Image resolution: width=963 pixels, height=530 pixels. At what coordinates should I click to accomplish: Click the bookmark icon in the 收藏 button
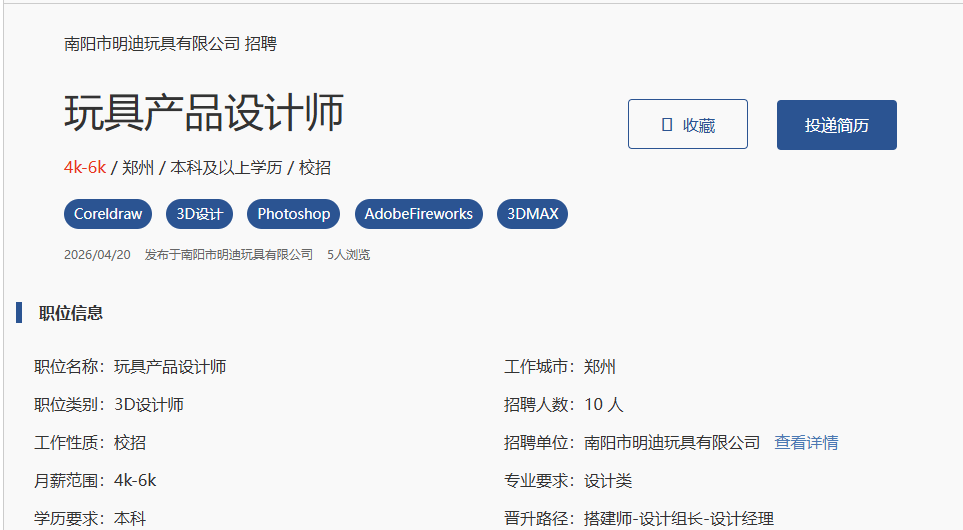pos(667,125)
